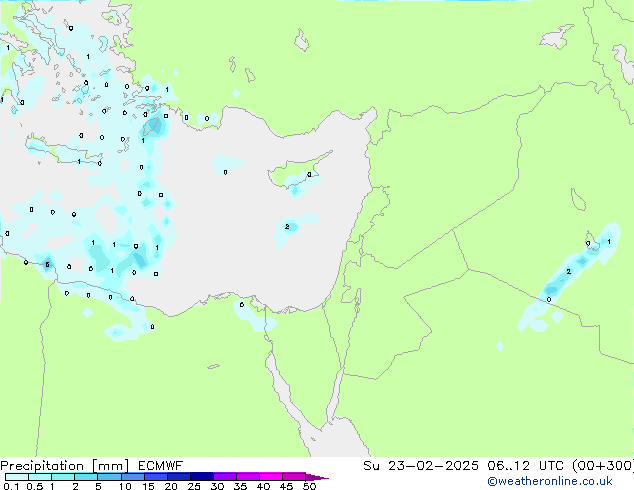This screenshot has height=490, width=634.
Task: Click the island of Cyprus on the map
Action: point(297,172)
